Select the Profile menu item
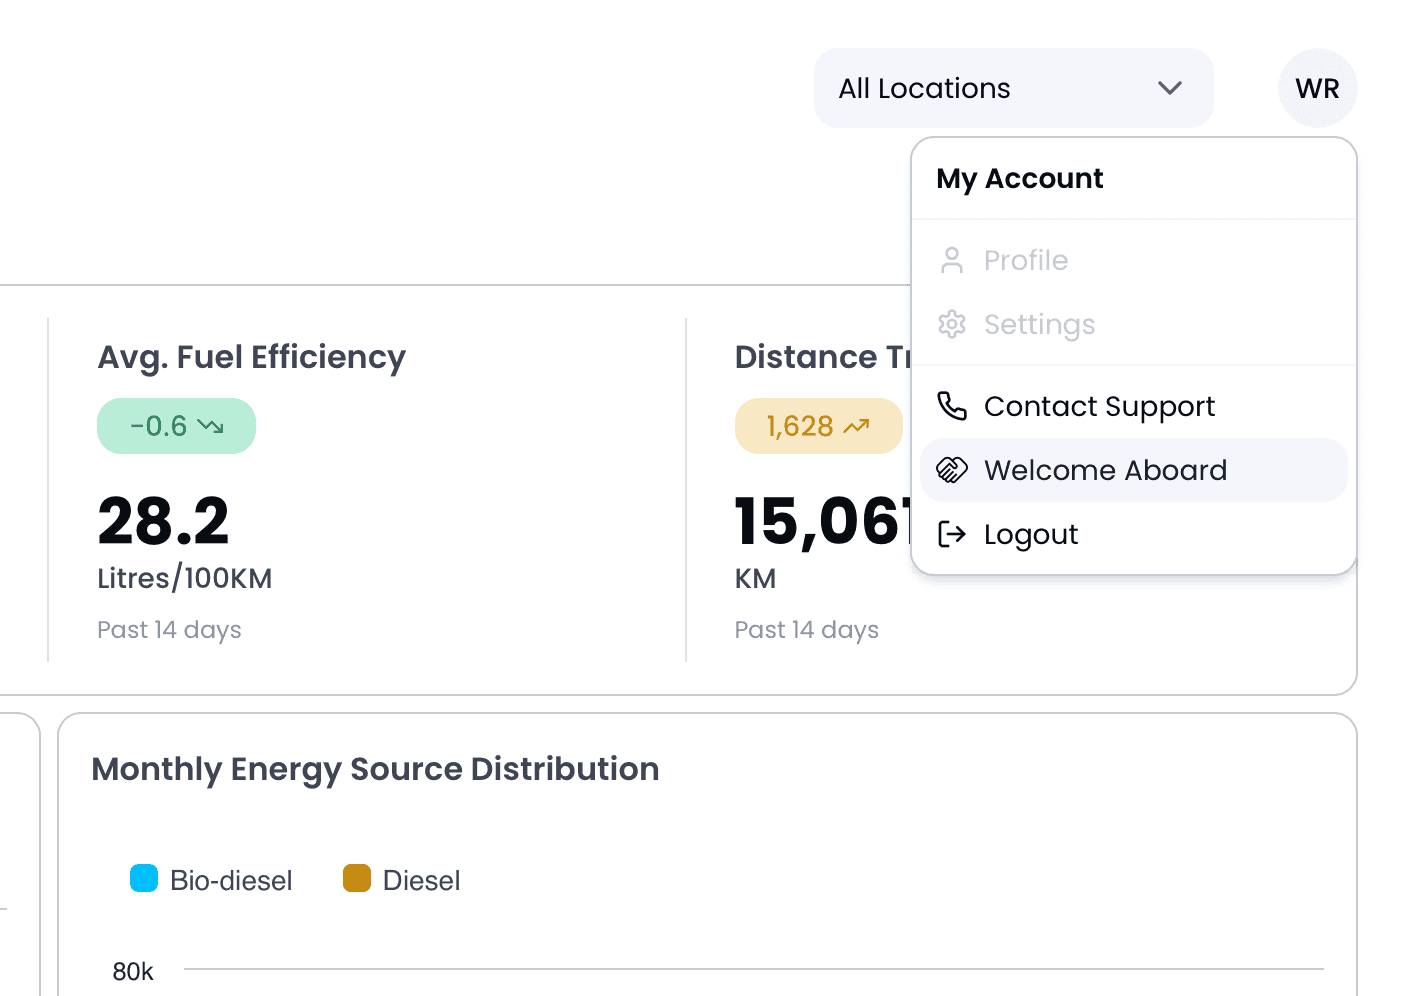 (1026, 260)
